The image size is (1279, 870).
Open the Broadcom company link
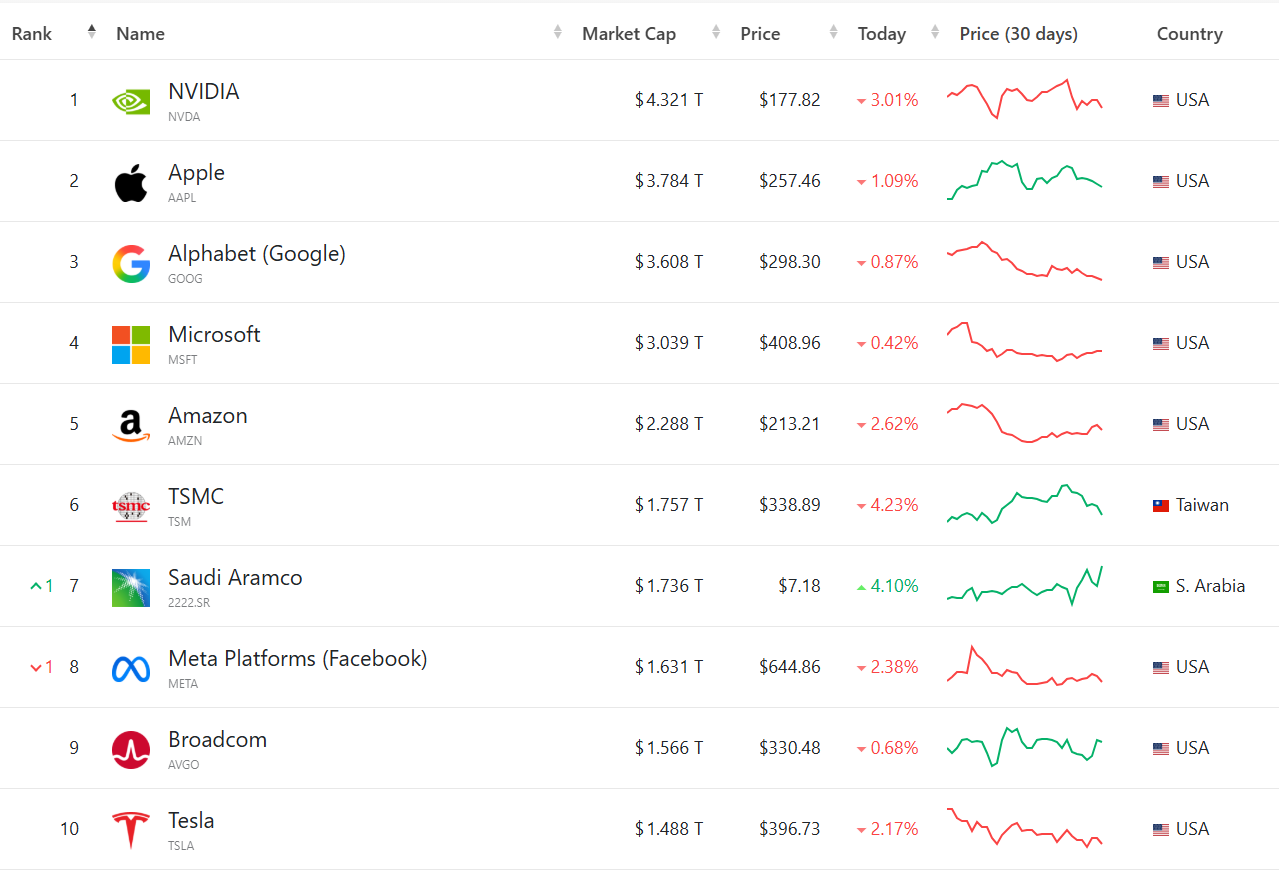coord(217,740)
